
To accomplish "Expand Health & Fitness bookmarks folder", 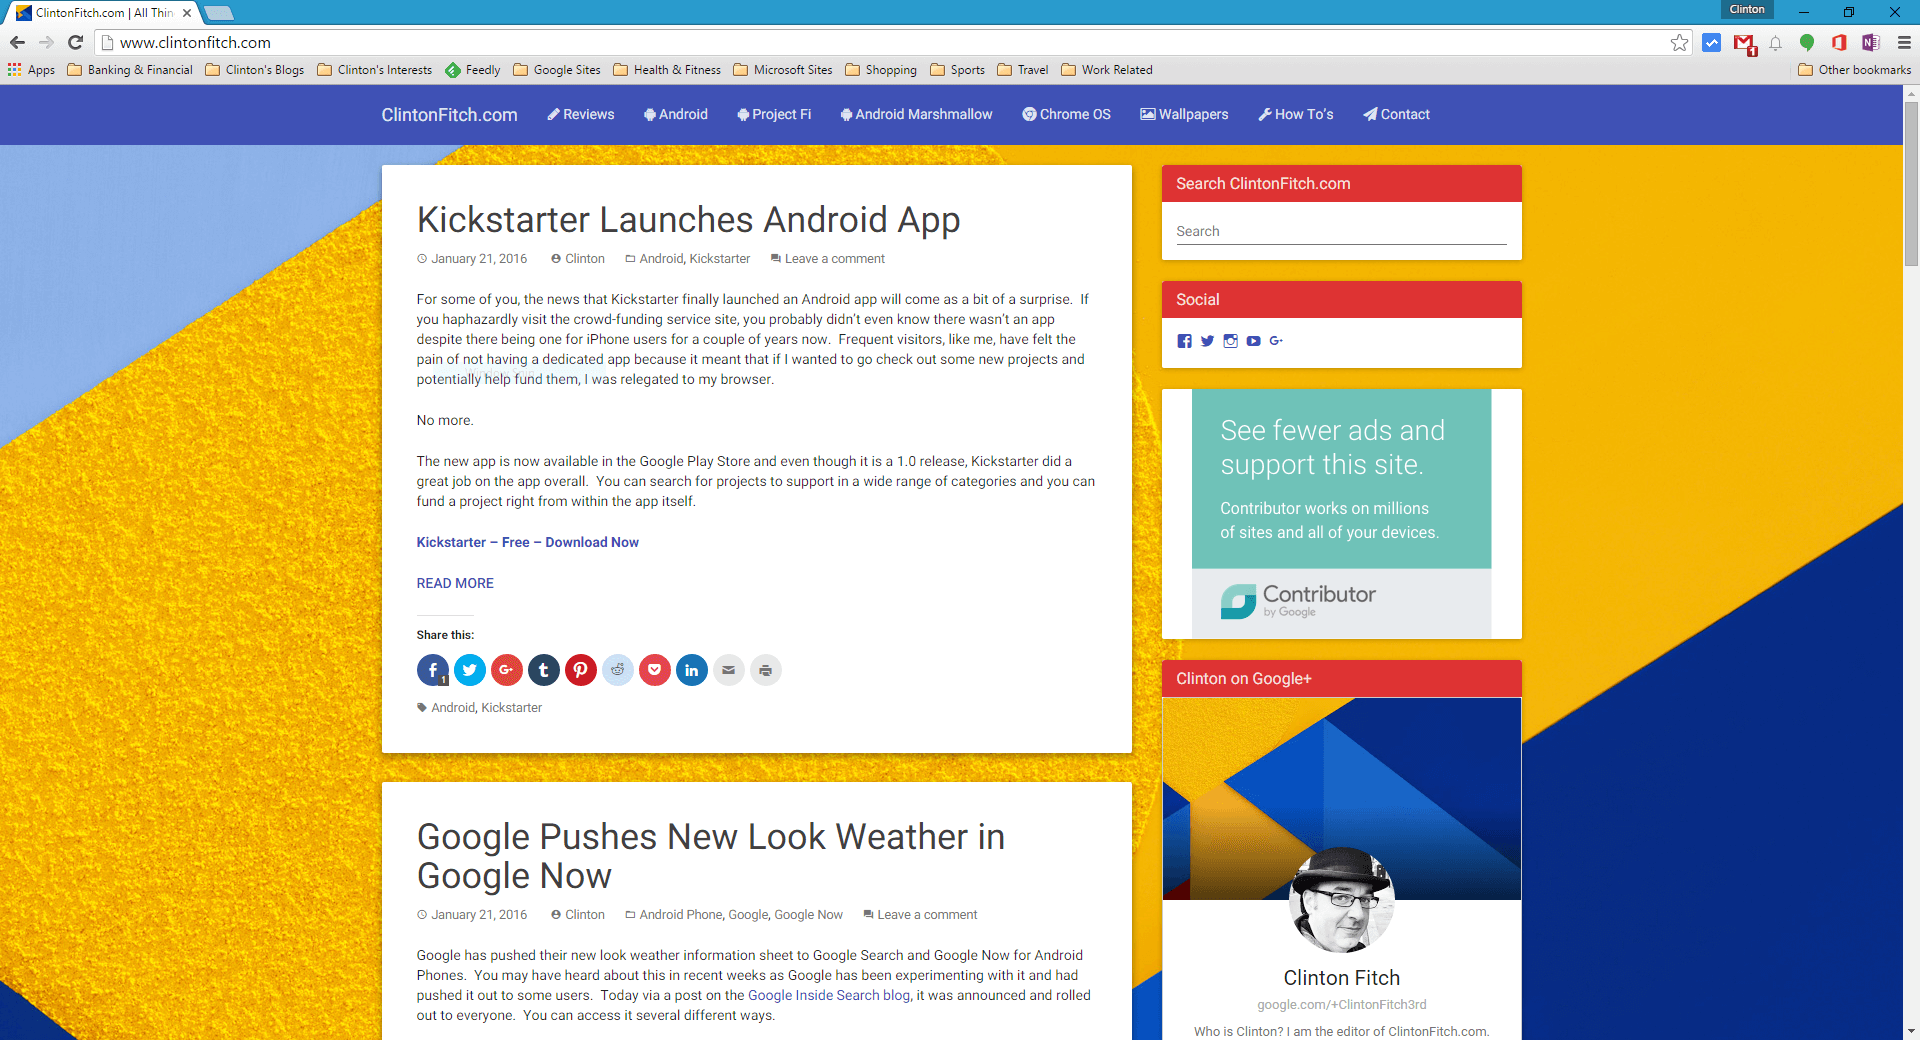I will click(667, 70).
